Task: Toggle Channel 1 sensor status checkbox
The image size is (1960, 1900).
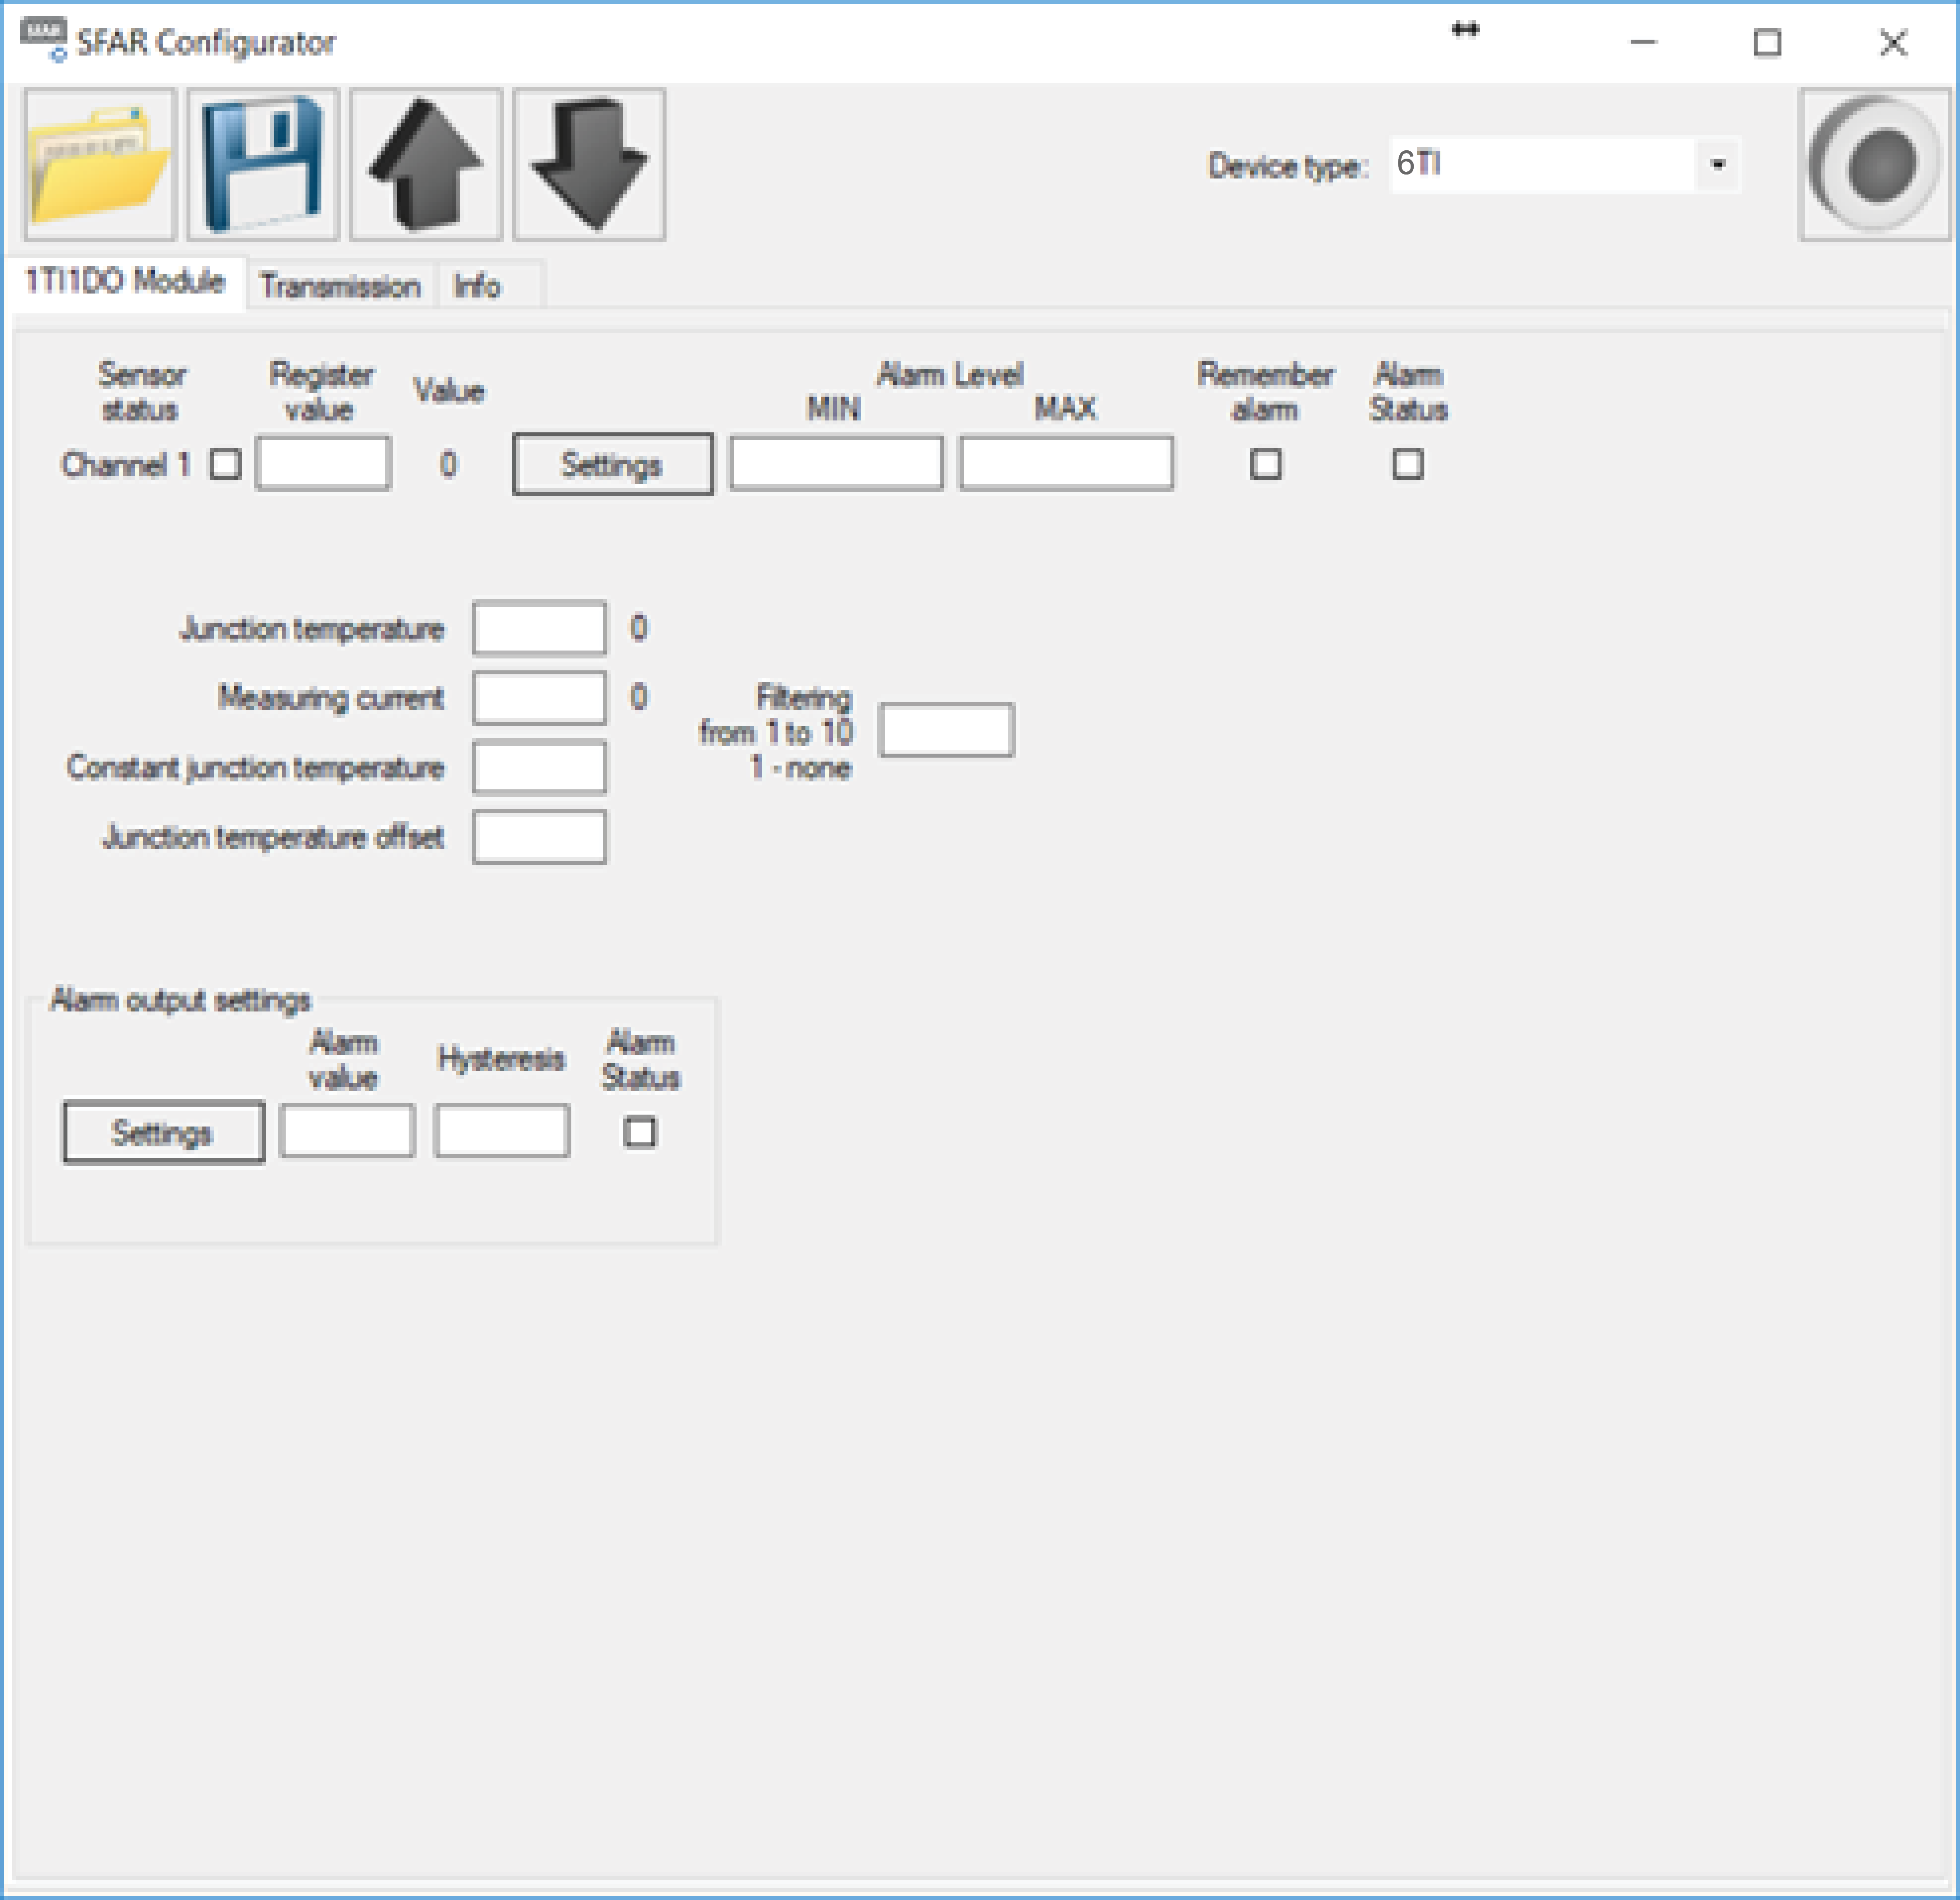Action: (x=226, y=464)
